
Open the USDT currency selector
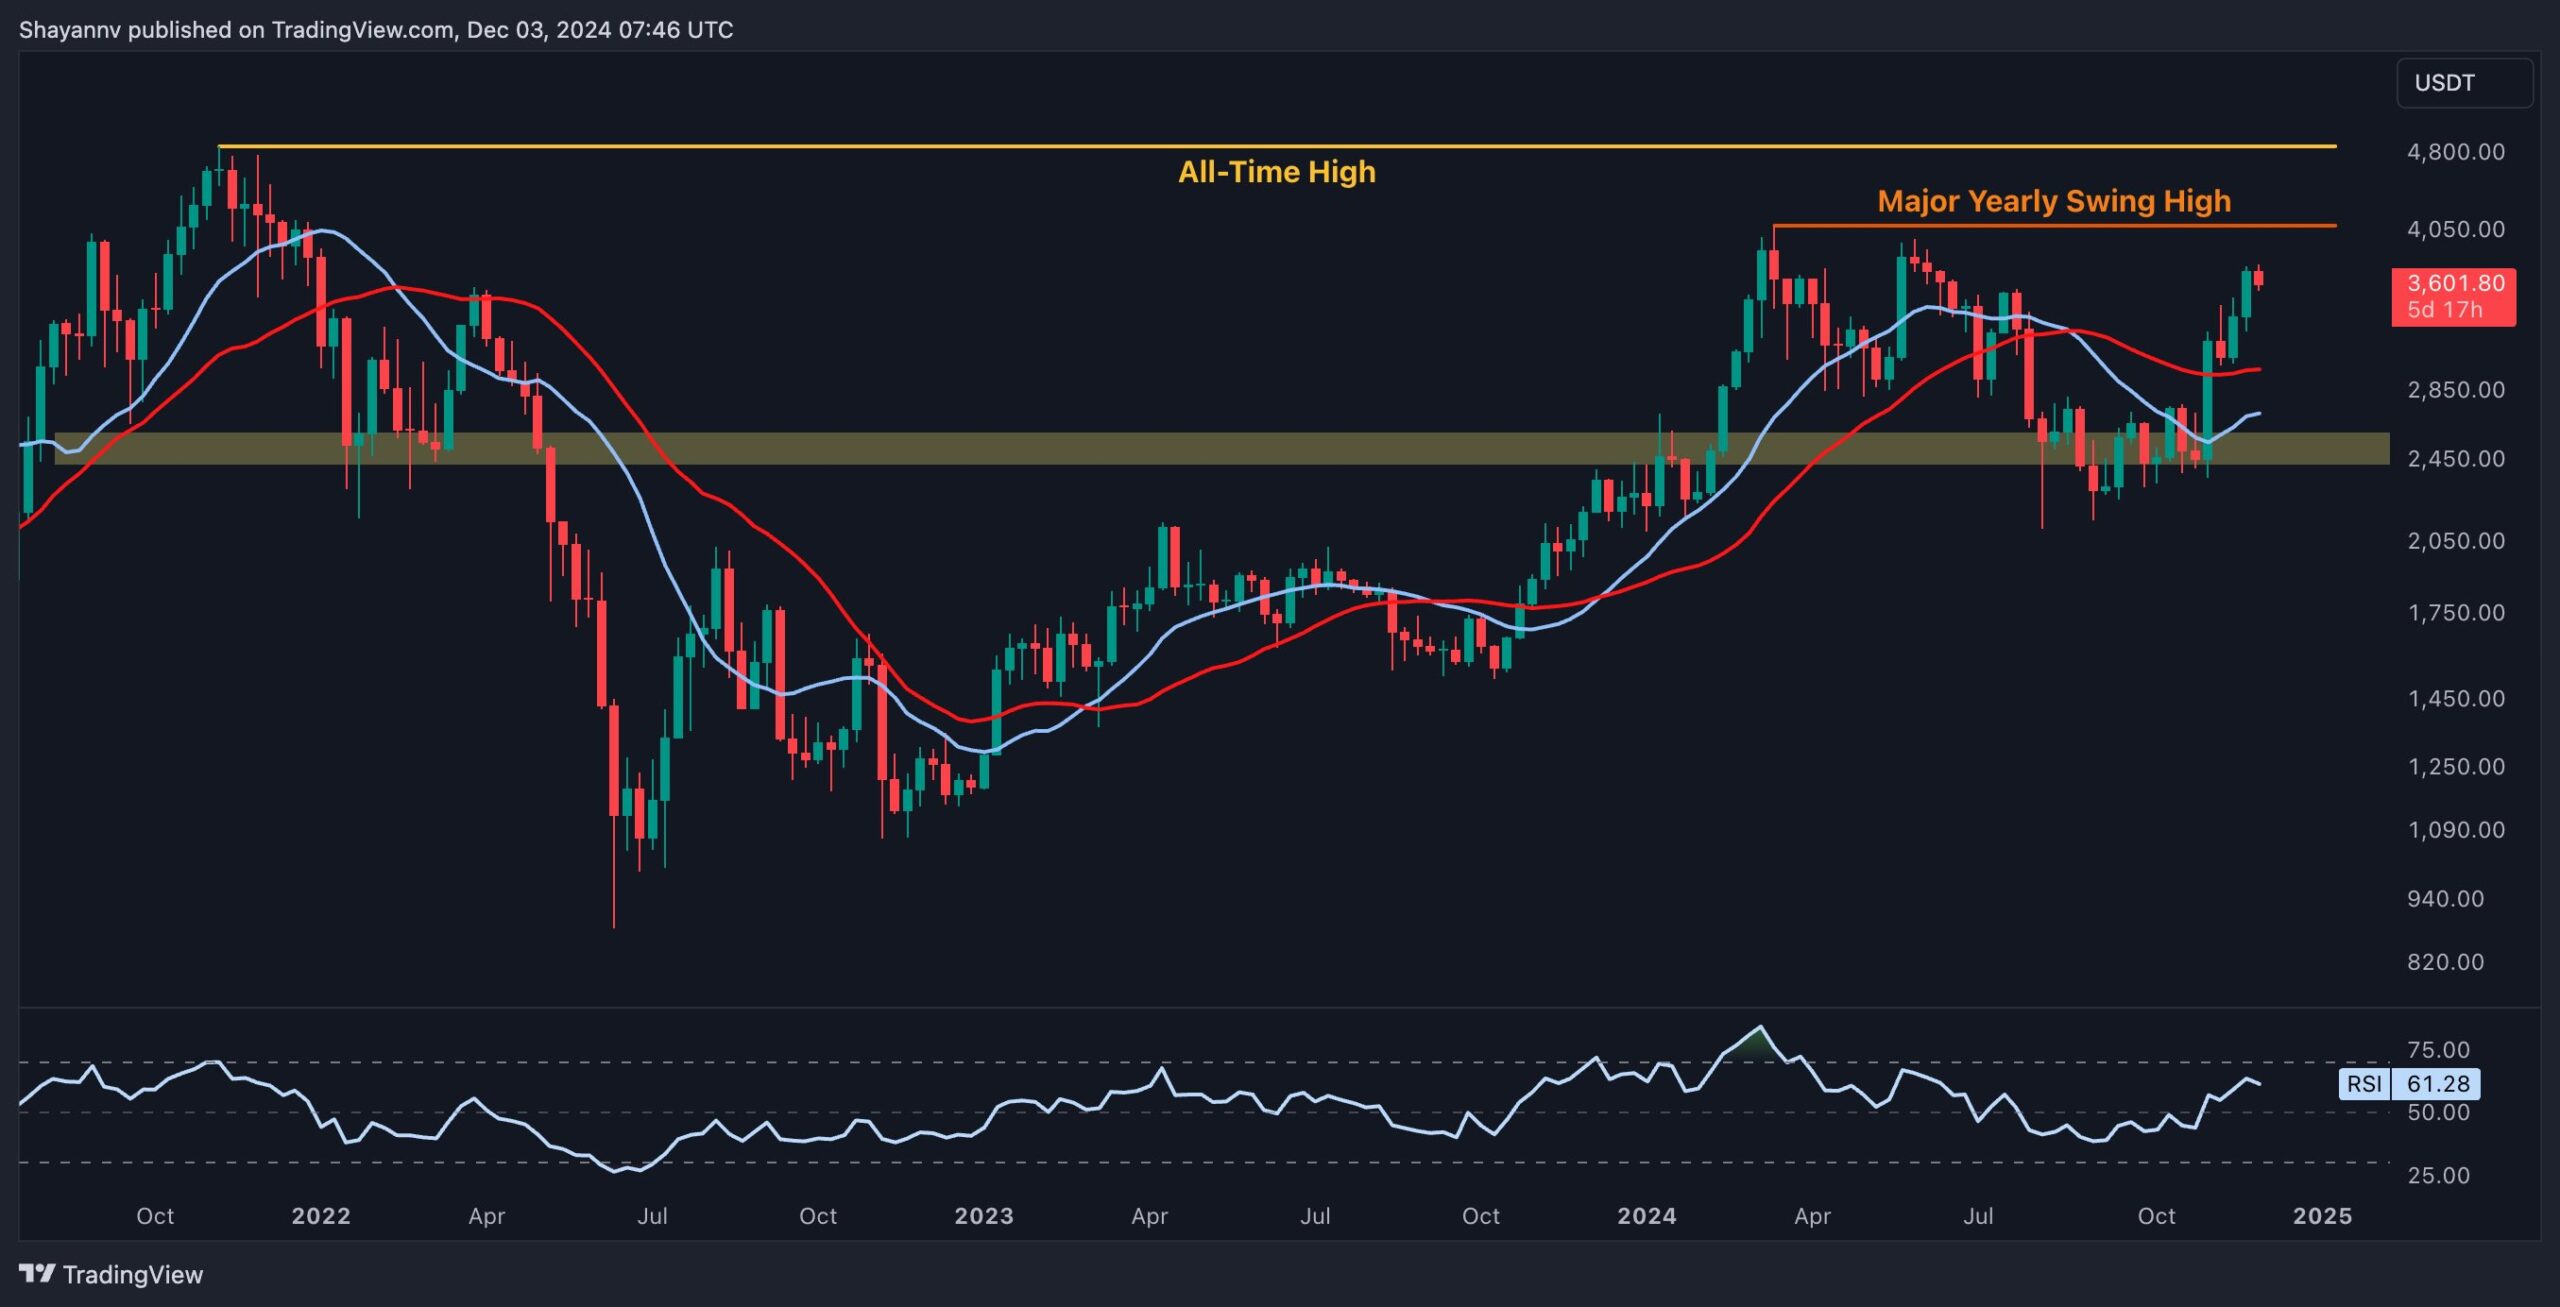click(x=2464, y=83)
